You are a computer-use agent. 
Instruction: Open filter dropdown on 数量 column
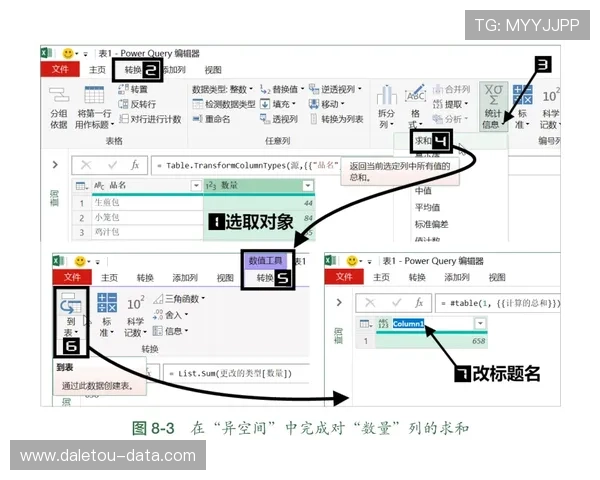pyautogui.click(x=308, y=186)
